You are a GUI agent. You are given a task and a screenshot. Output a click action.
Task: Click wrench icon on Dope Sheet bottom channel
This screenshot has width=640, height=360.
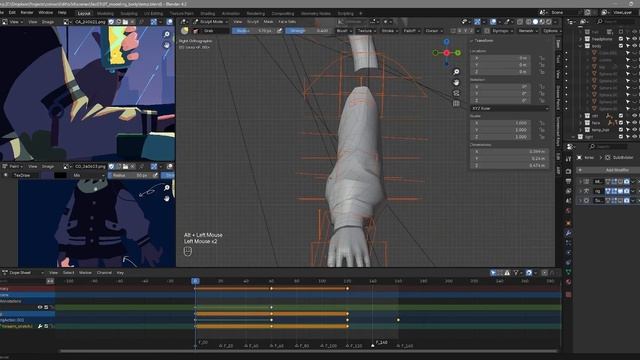click(40, 327)
